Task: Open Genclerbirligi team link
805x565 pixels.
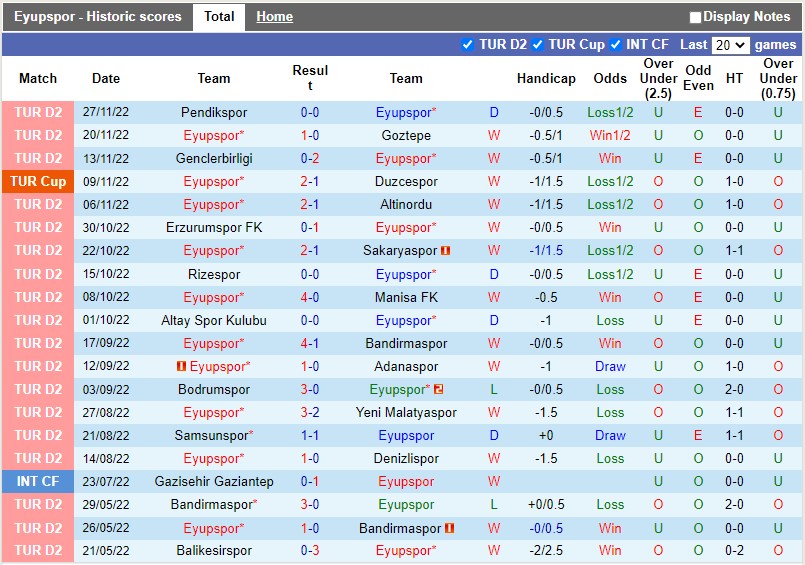Action: tap(214, 158)
